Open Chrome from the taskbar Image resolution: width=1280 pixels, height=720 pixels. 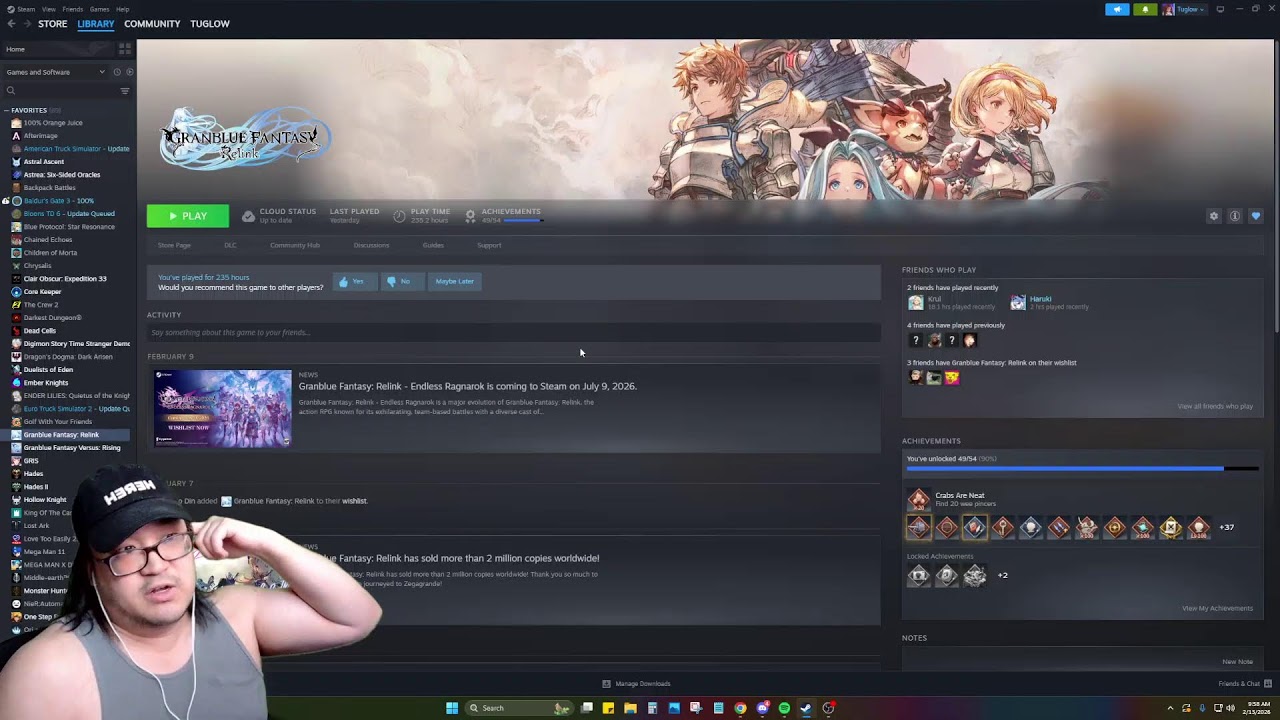pos(740,708)
